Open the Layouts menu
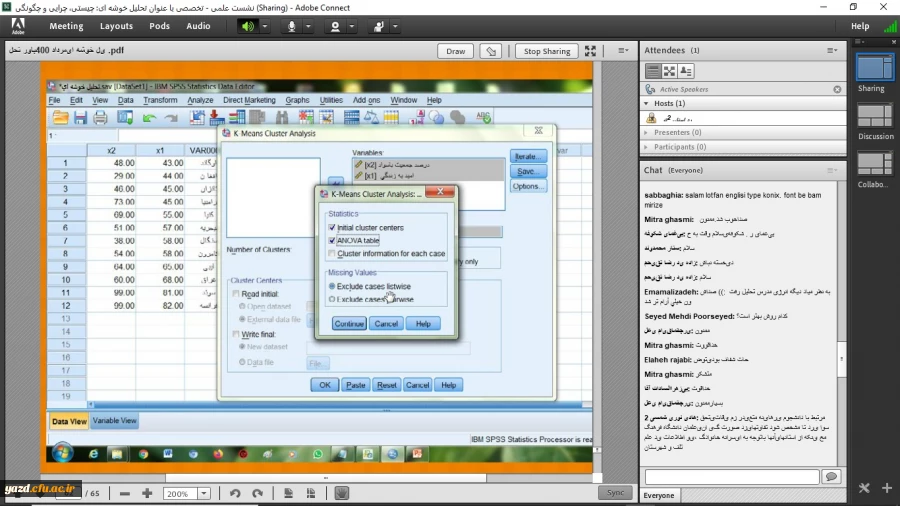Image resolution: width=900 pixels, height=506 pixels. click(116, 26)
